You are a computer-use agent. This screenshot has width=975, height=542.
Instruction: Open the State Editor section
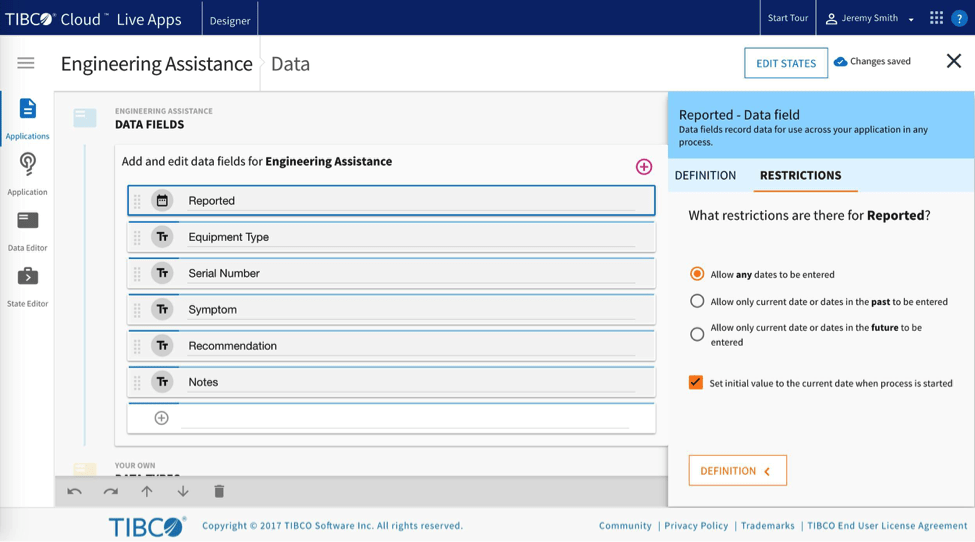pyautogui.click(x=27, y=286)
